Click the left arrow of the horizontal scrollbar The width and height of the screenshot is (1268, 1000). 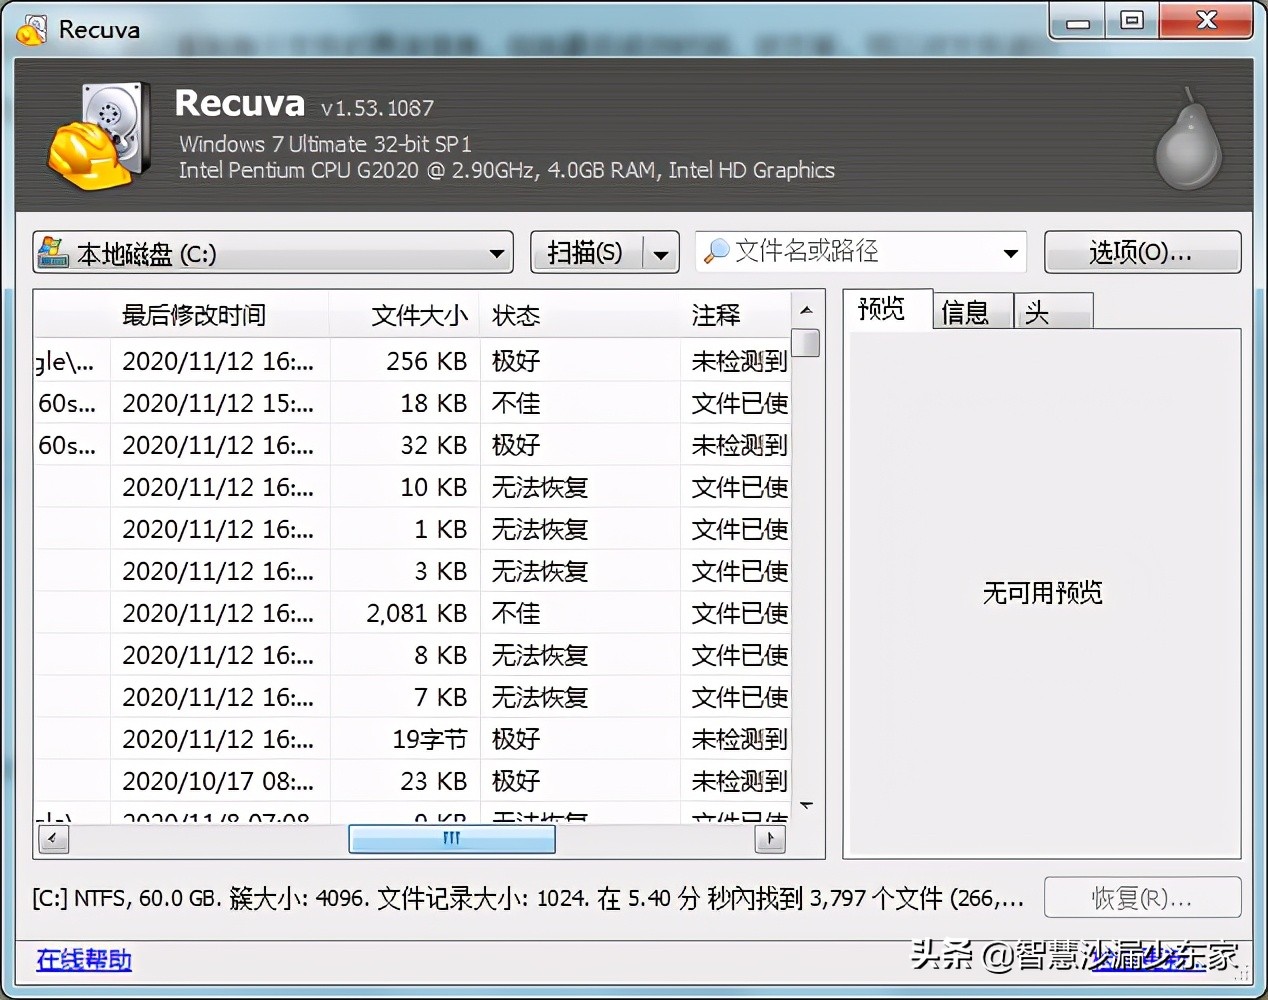(53, 839)
